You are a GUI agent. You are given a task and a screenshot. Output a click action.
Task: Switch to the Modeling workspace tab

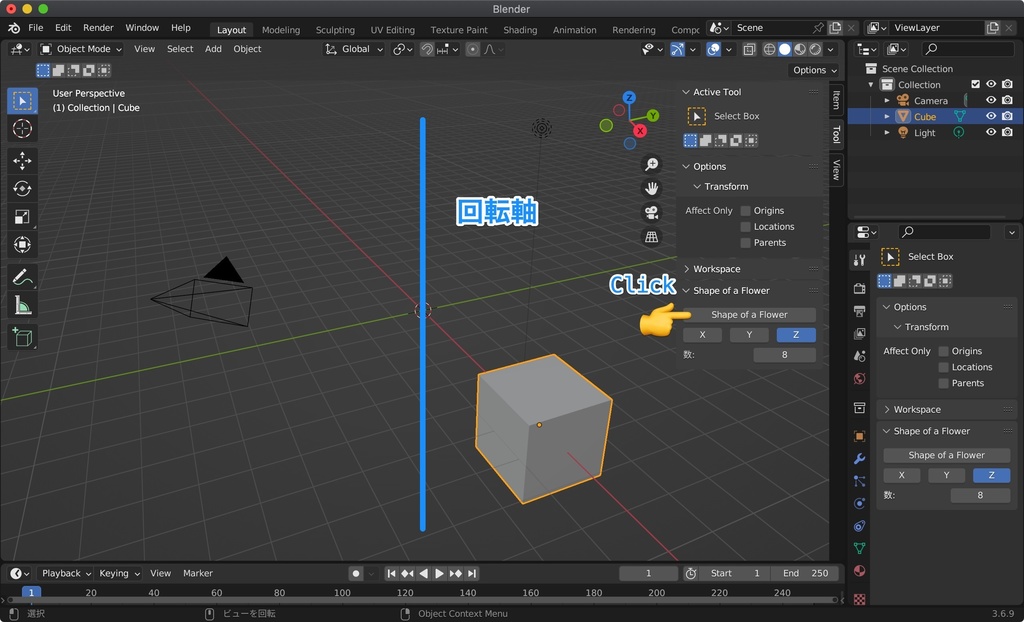281,29
